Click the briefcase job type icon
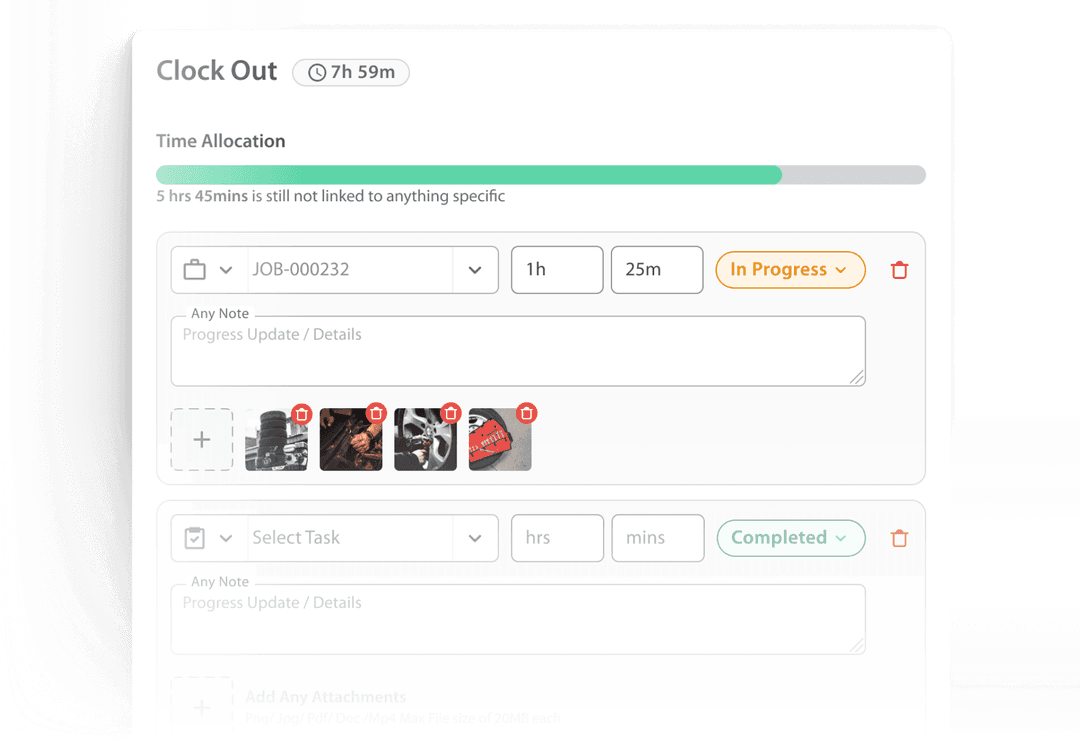This screenshot has height=749, width=1080. coord(195,269)
